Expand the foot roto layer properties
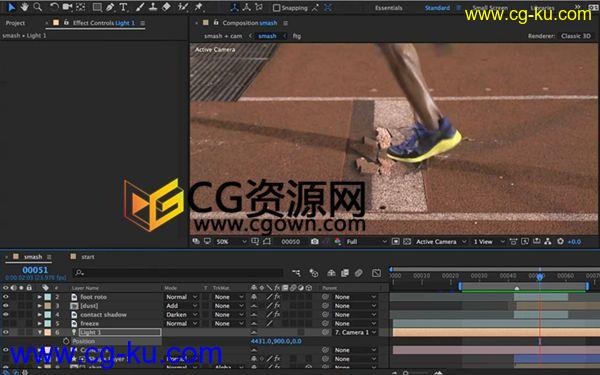The width and height of the screenshot is (600, 375). point(39,297)
